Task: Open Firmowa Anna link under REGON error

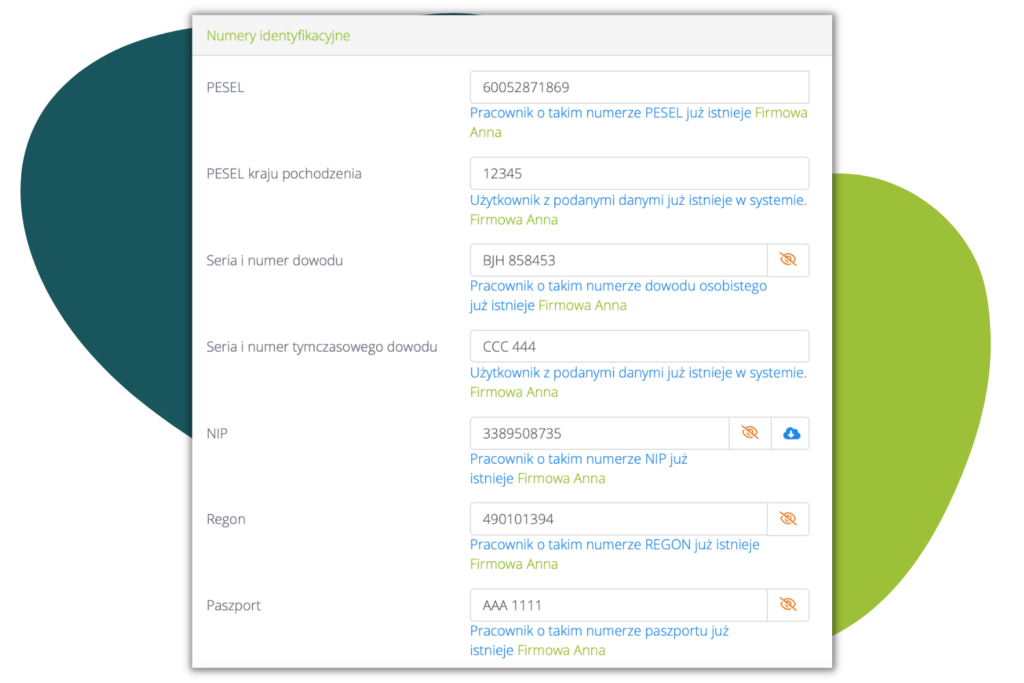Action: click(514, 564)
